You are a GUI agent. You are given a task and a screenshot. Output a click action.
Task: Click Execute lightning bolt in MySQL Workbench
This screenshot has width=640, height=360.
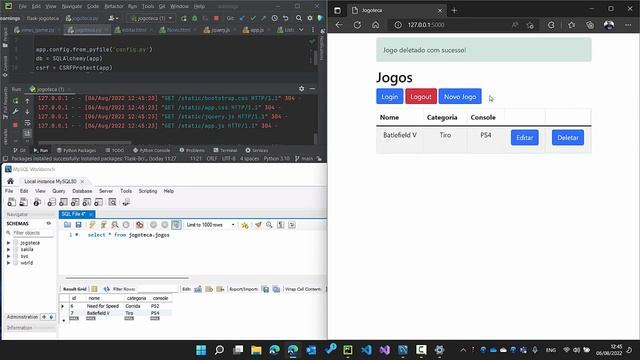92,225
